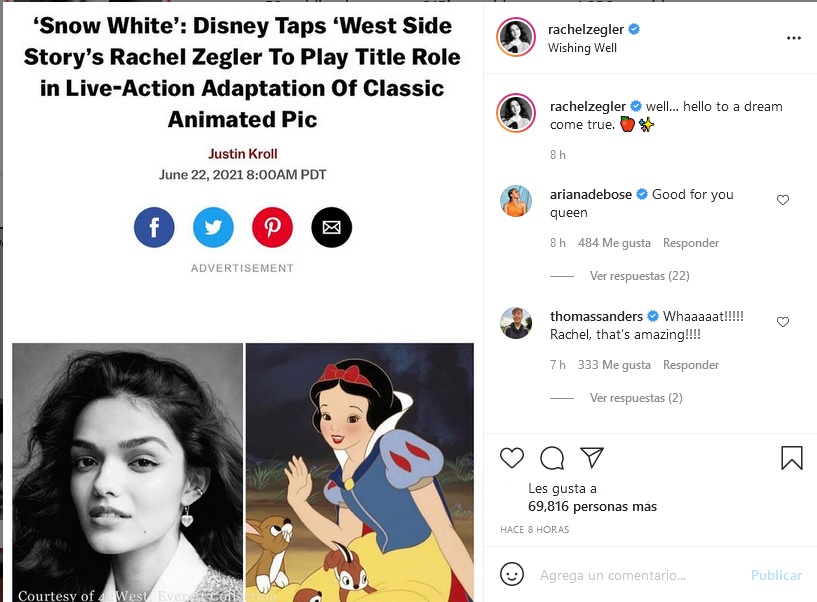The image size is (817, 602).
Task: Click the Publicar button
Action: pos(776,575)
